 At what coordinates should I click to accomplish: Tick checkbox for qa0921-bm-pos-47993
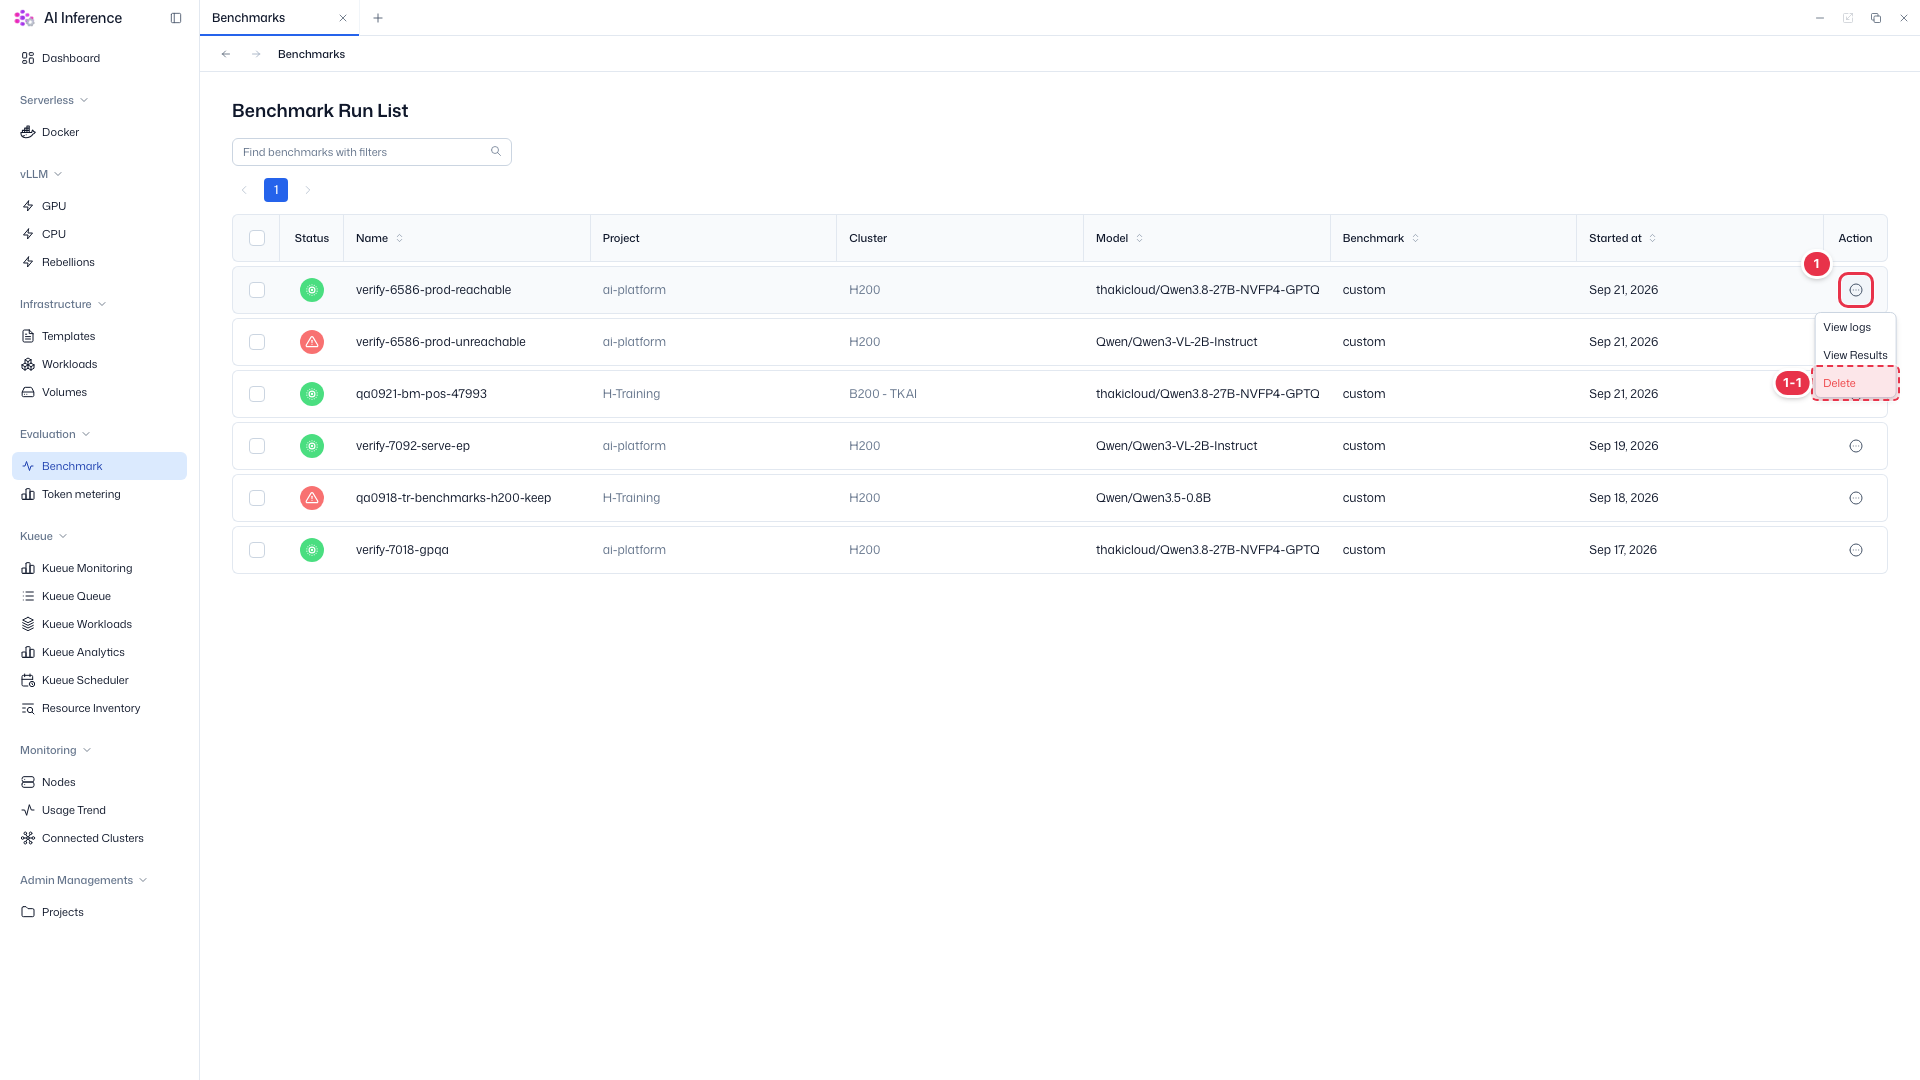point(257,394)
